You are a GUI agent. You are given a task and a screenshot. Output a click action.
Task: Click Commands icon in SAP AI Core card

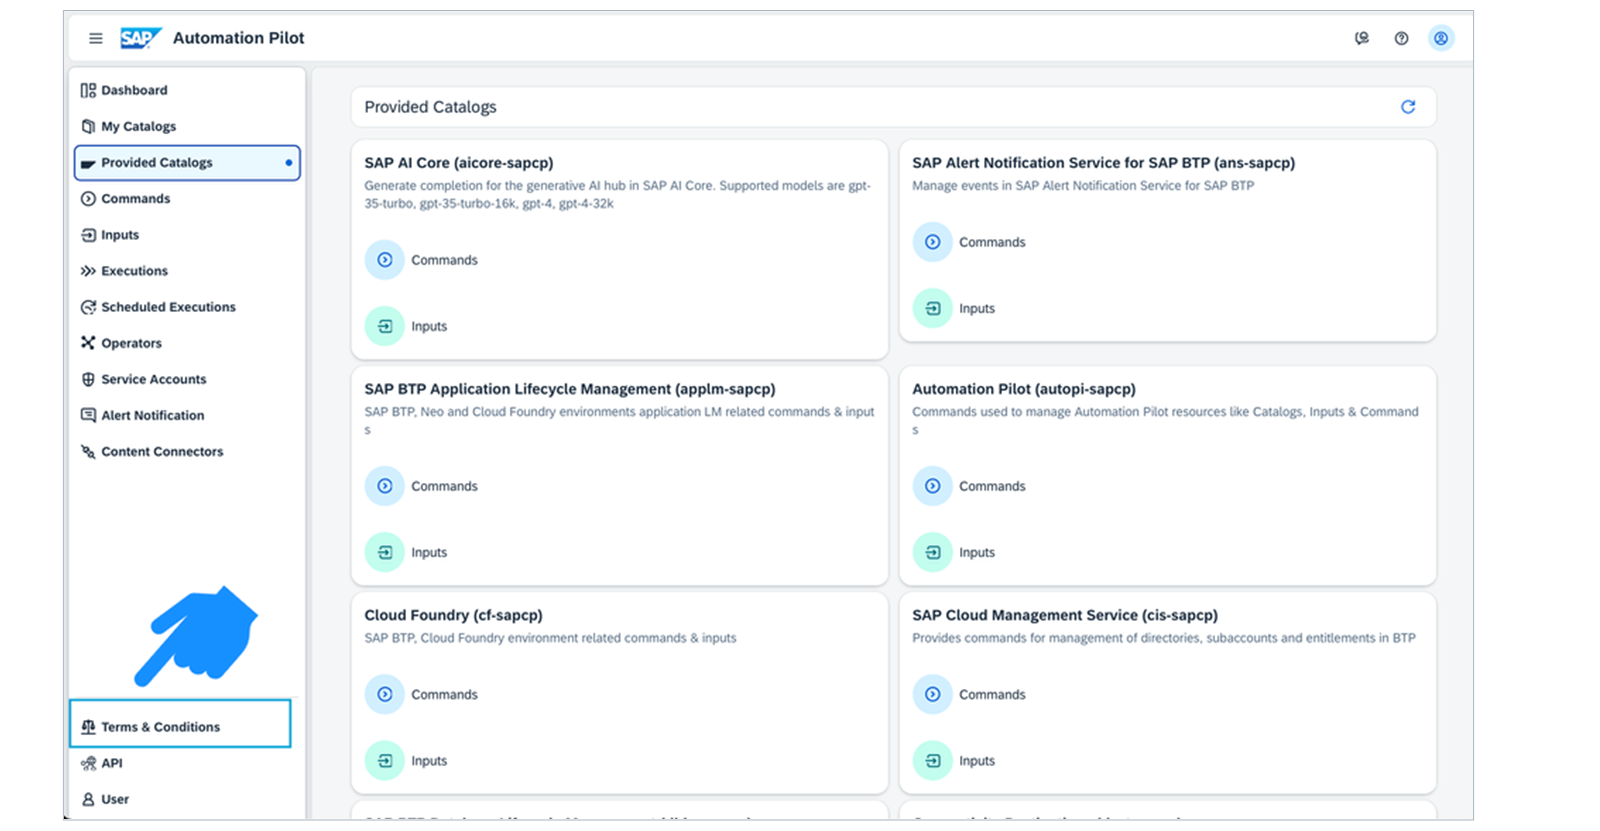click(x=385, y=260)
